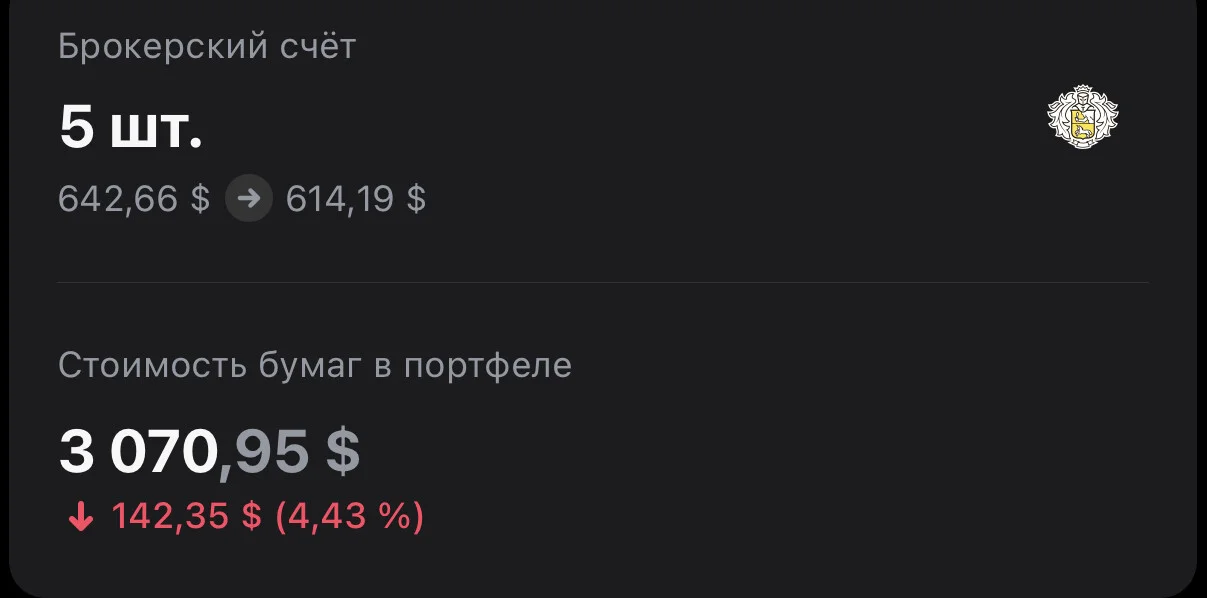Click the dollar sign after 642,66
The width and height of the screenshot is (1207, 598).
pos(200,199)
